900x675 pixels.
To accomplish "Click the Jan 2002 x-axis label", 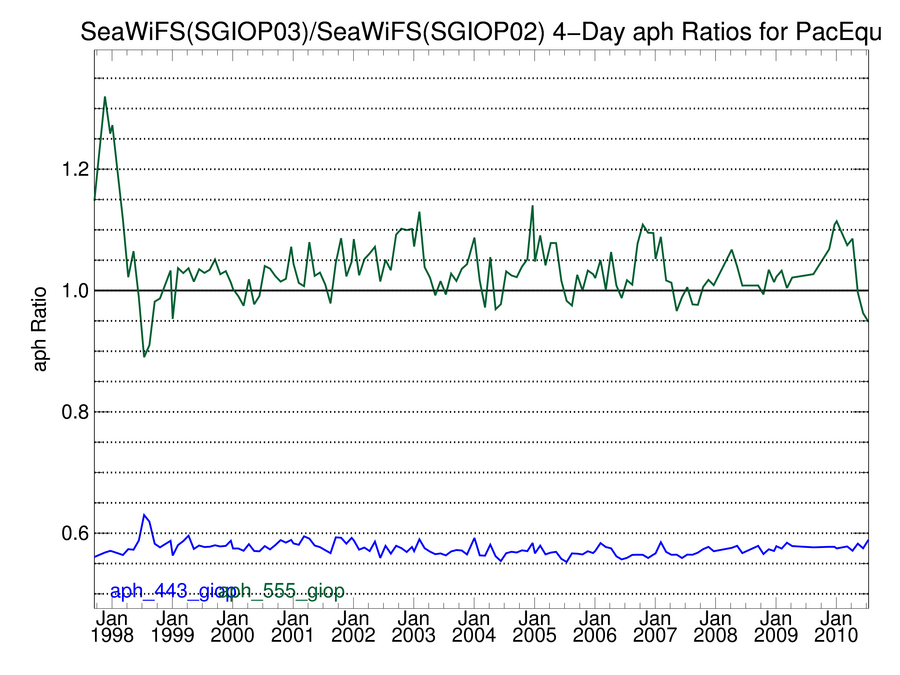I will [x=353, y=627].
